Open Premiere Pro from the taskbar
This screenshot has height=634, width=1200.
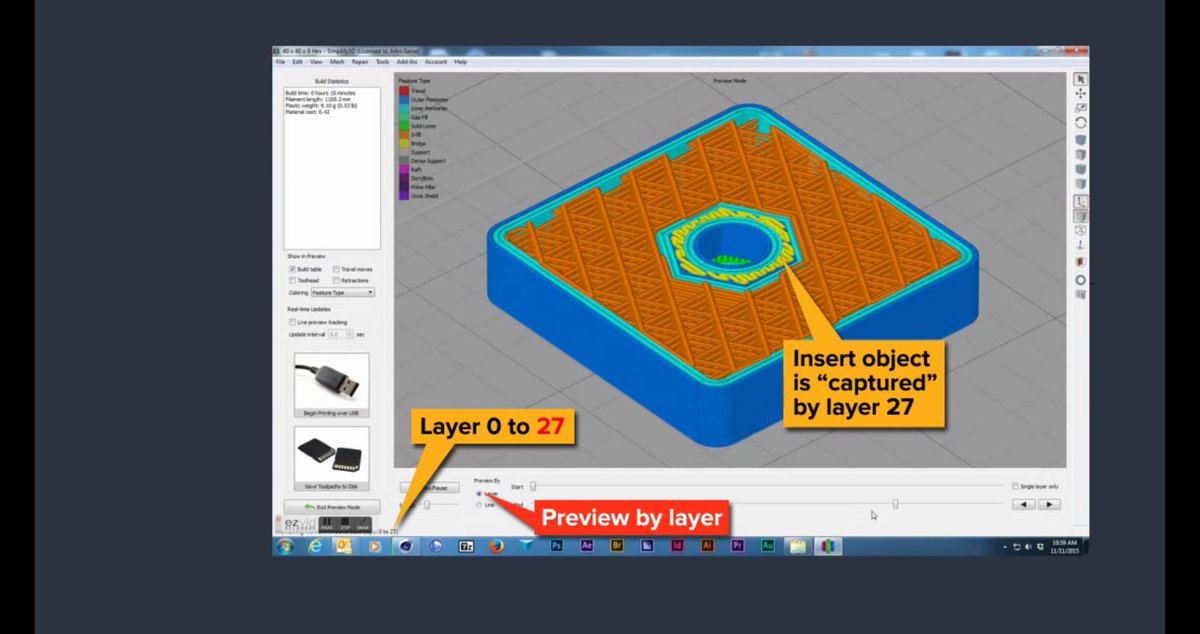pyautogui.click(x=737, y=546)
